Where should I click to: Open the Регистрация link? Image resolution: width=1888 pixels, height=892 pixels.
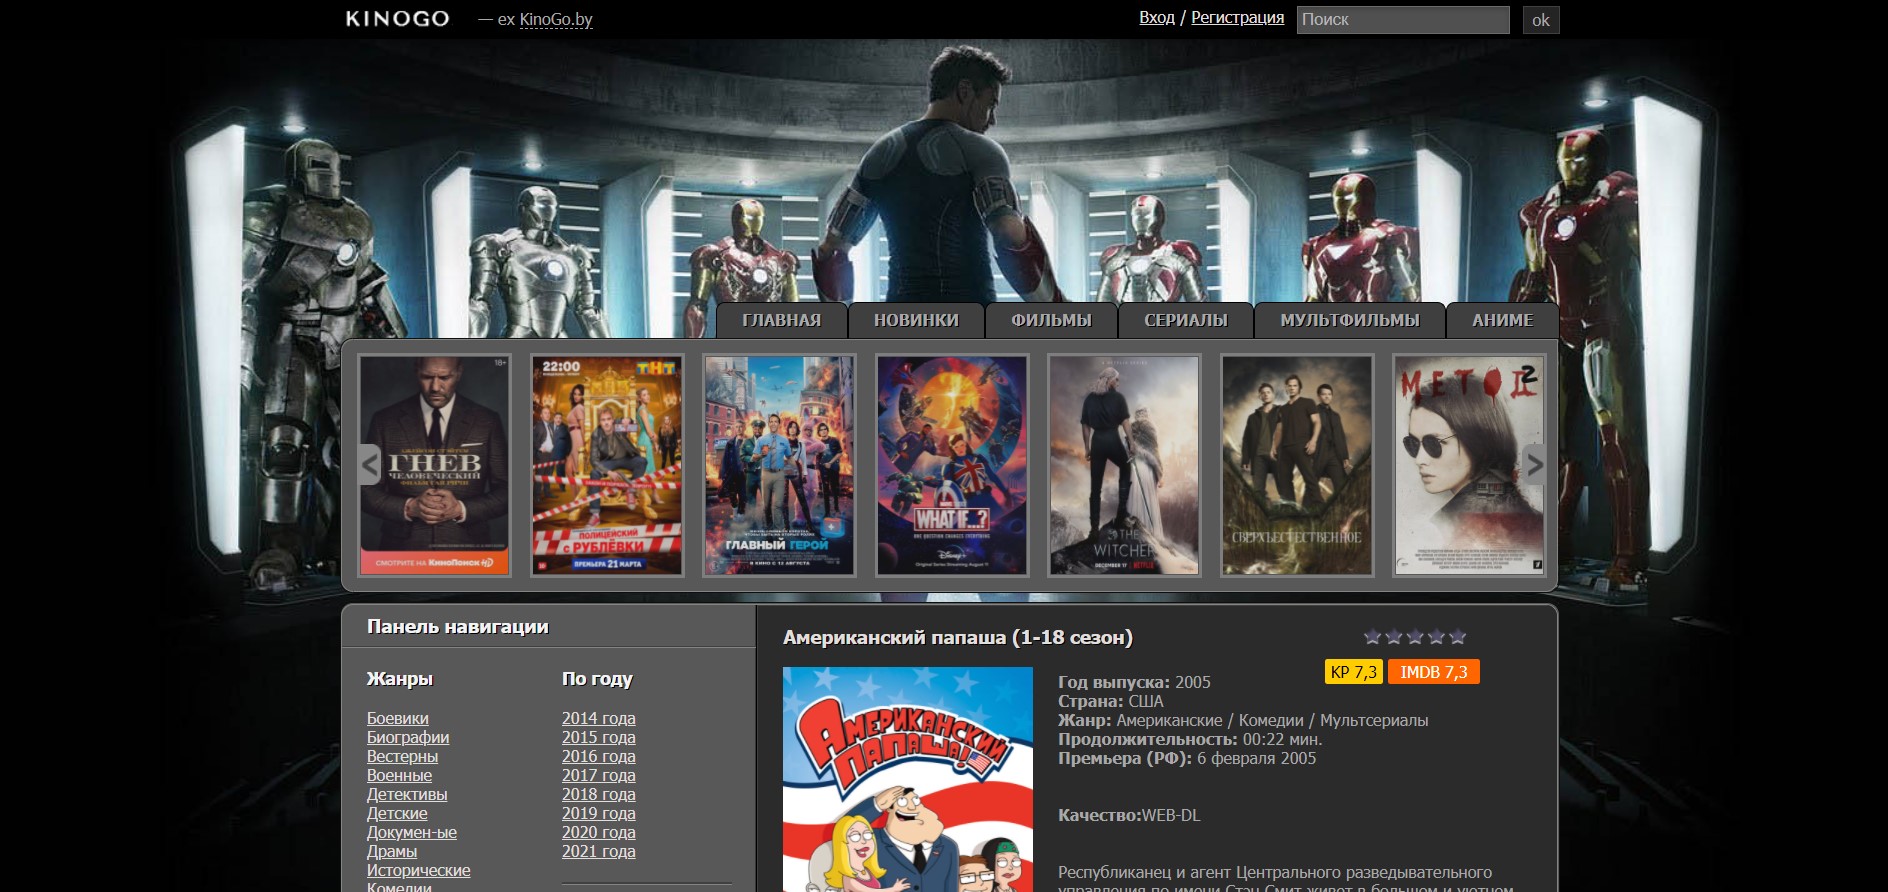pos(1238,18)
